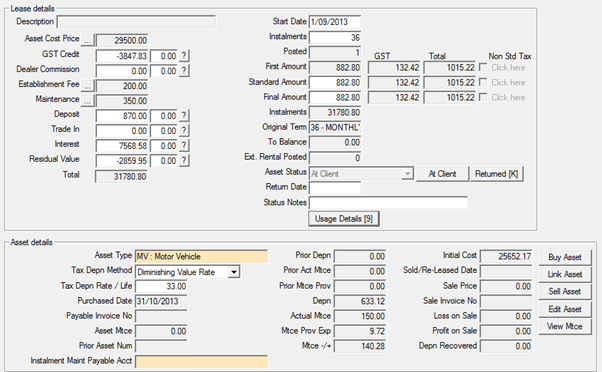Click the Establishment Fee value 200.00
This screenshot has width=602, height=372.
pyautogui.click(x=122, y=86)
